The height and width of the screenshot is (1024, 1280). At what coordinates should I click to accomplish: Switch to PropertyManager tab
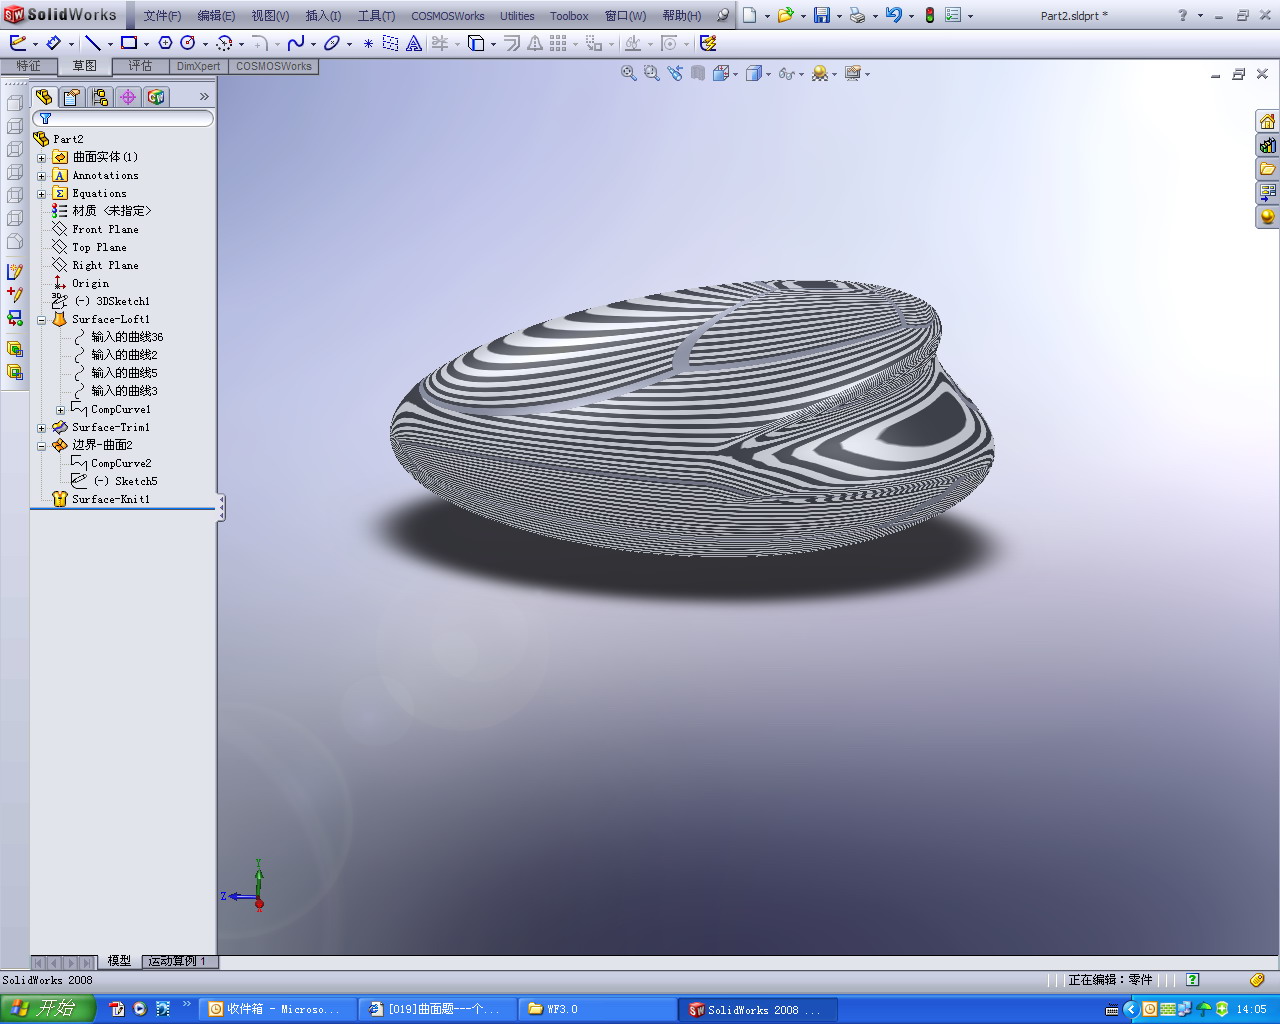[x=72, y=96]
